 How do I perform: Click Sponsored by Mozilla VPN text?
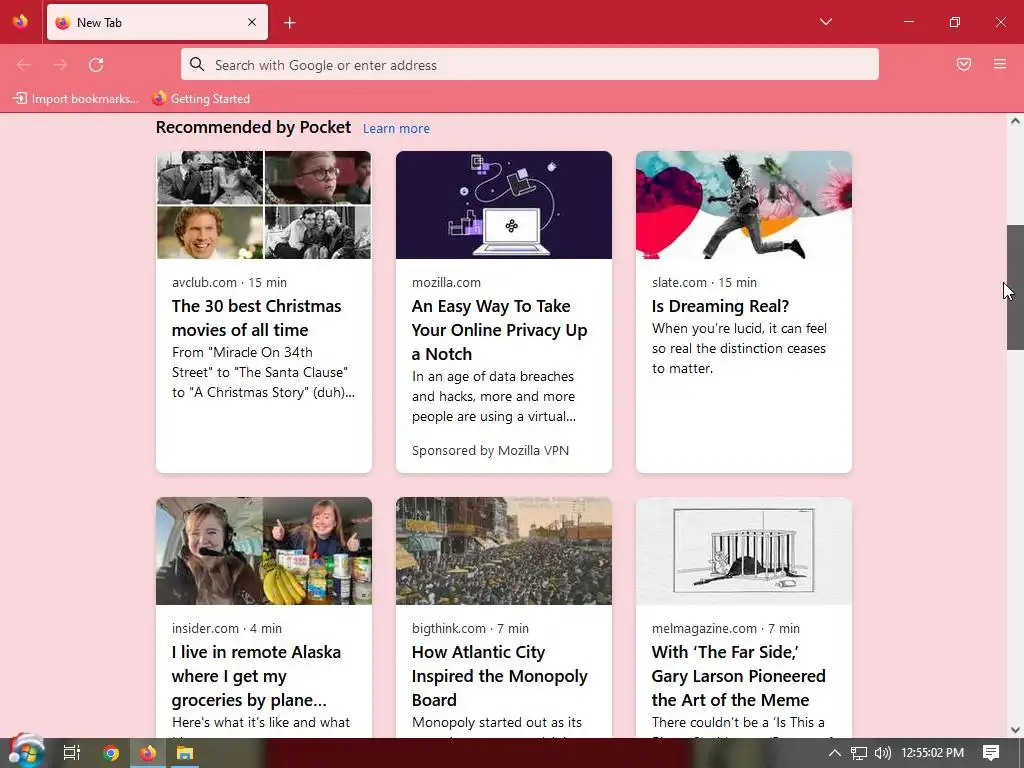tap(490, 451)
